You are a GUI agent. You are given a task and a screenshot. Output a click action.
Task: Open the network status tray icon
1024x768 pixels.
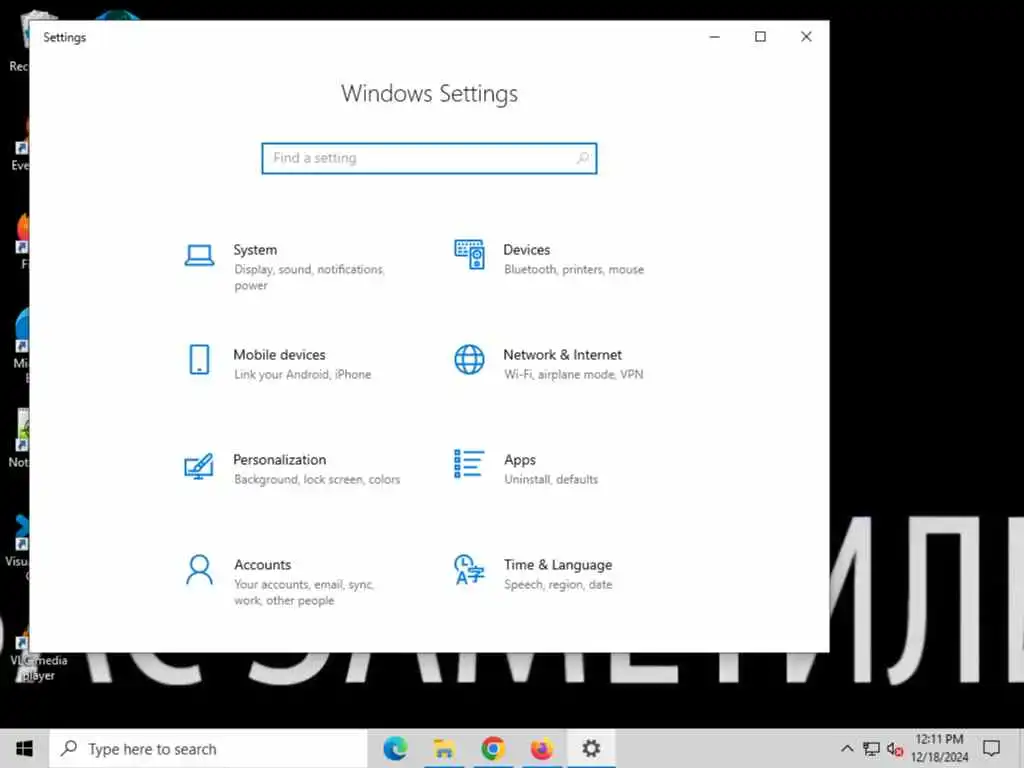871,749
